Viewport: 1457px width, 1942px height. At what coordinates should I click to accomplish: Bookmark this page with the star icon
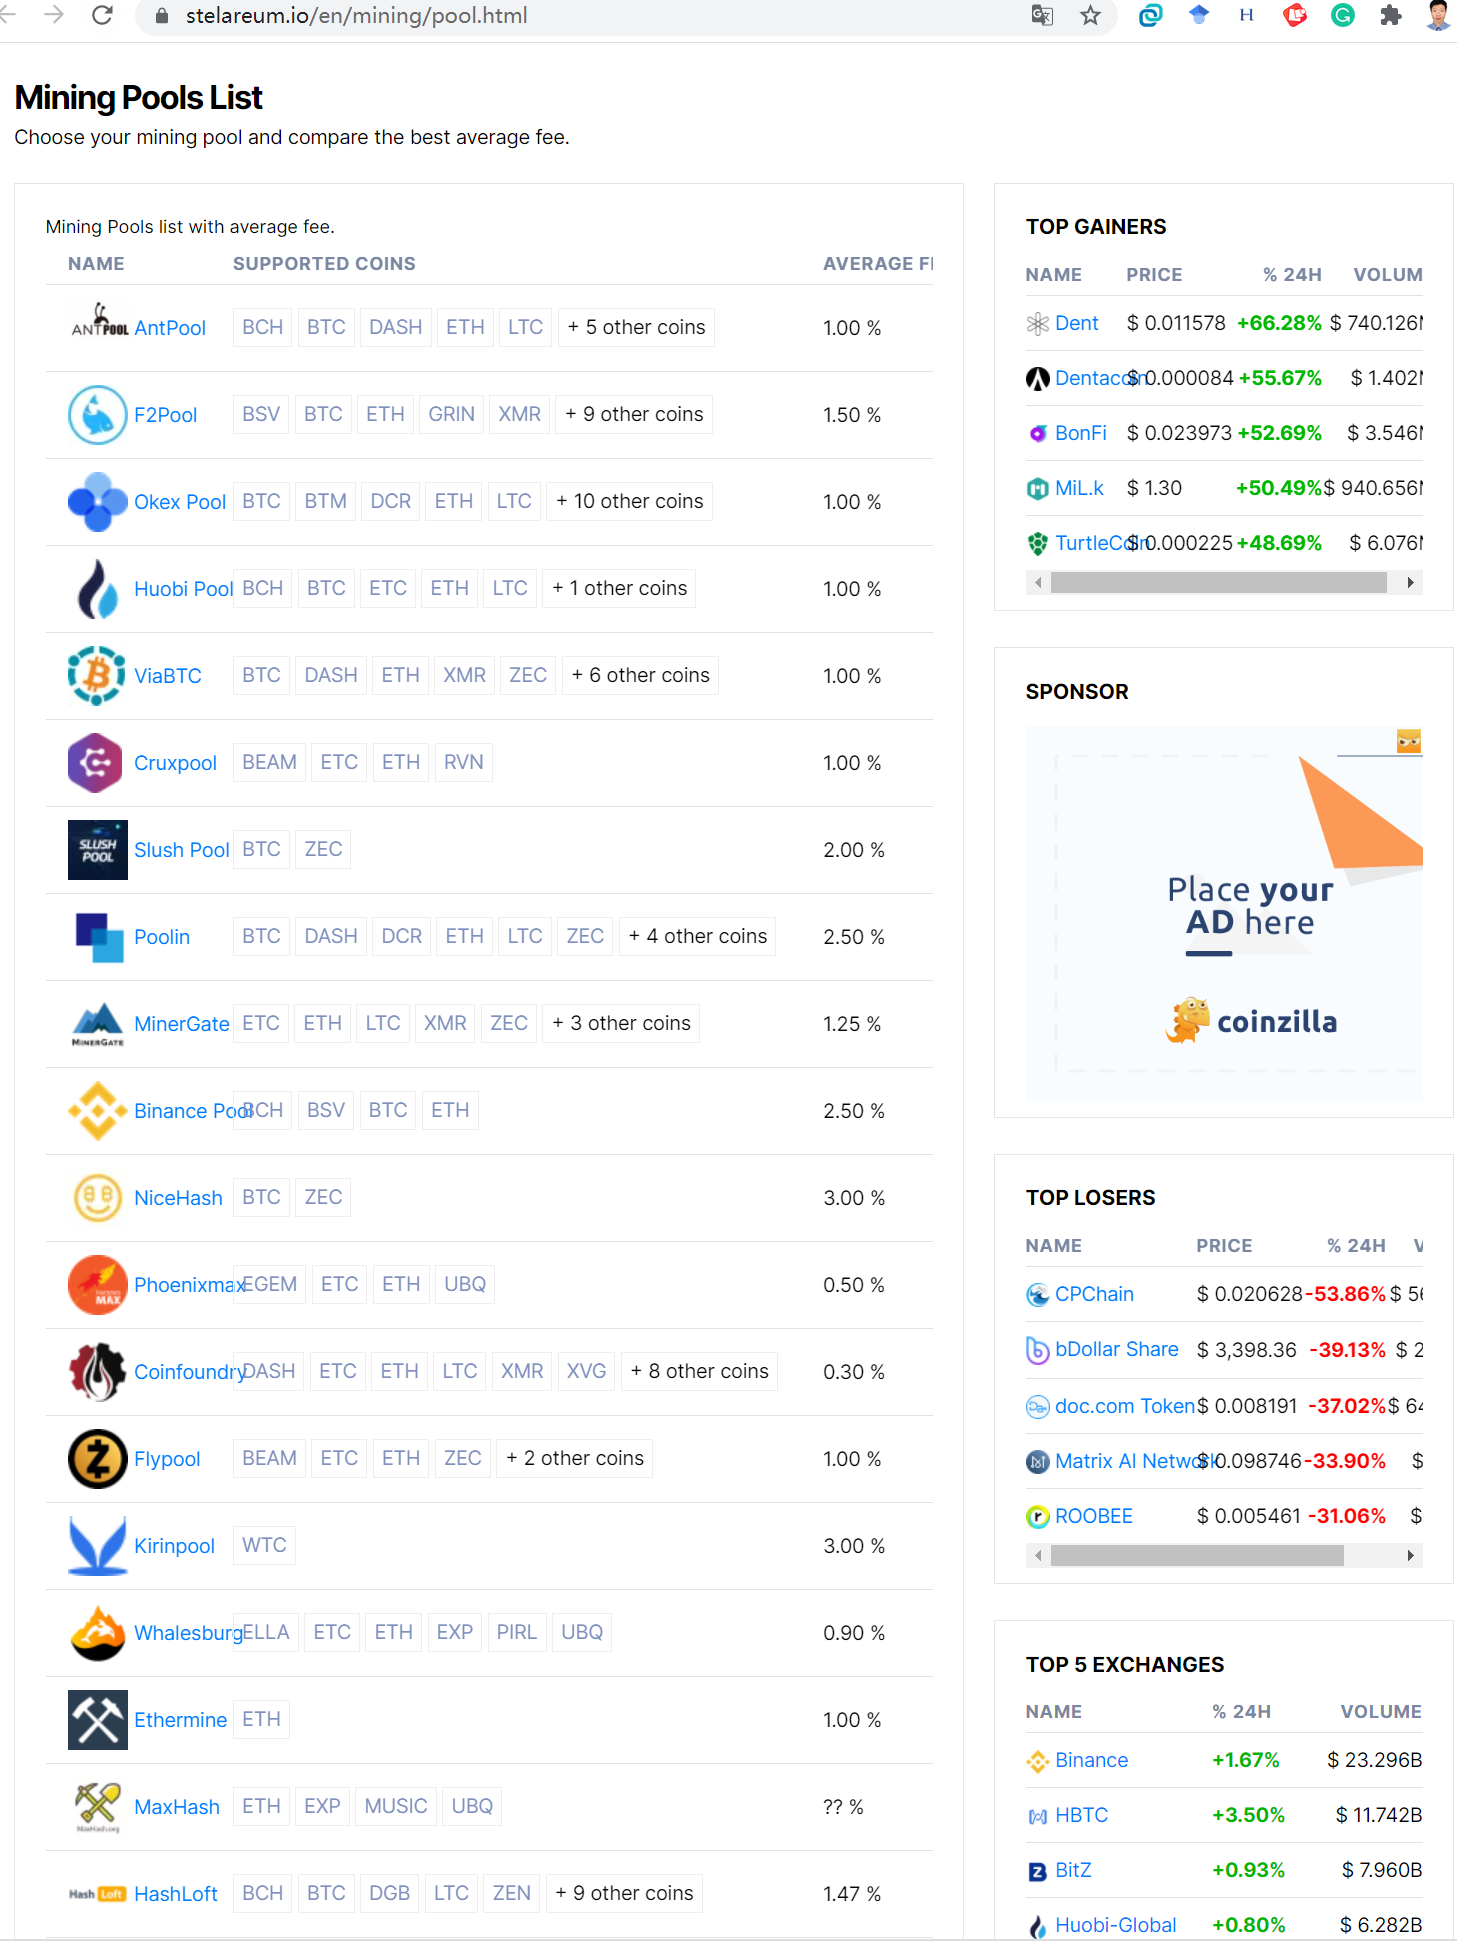click(x=1090, y=16)
